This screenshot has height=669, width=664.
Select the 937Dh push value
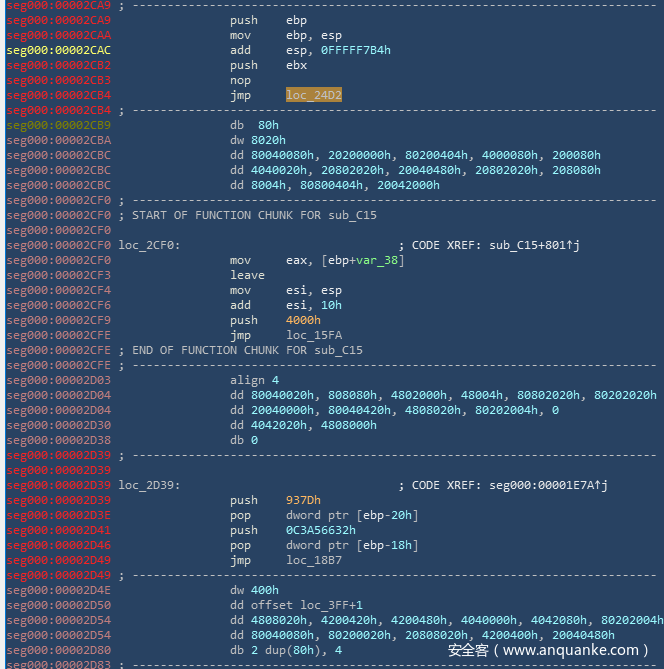point(304,501)
